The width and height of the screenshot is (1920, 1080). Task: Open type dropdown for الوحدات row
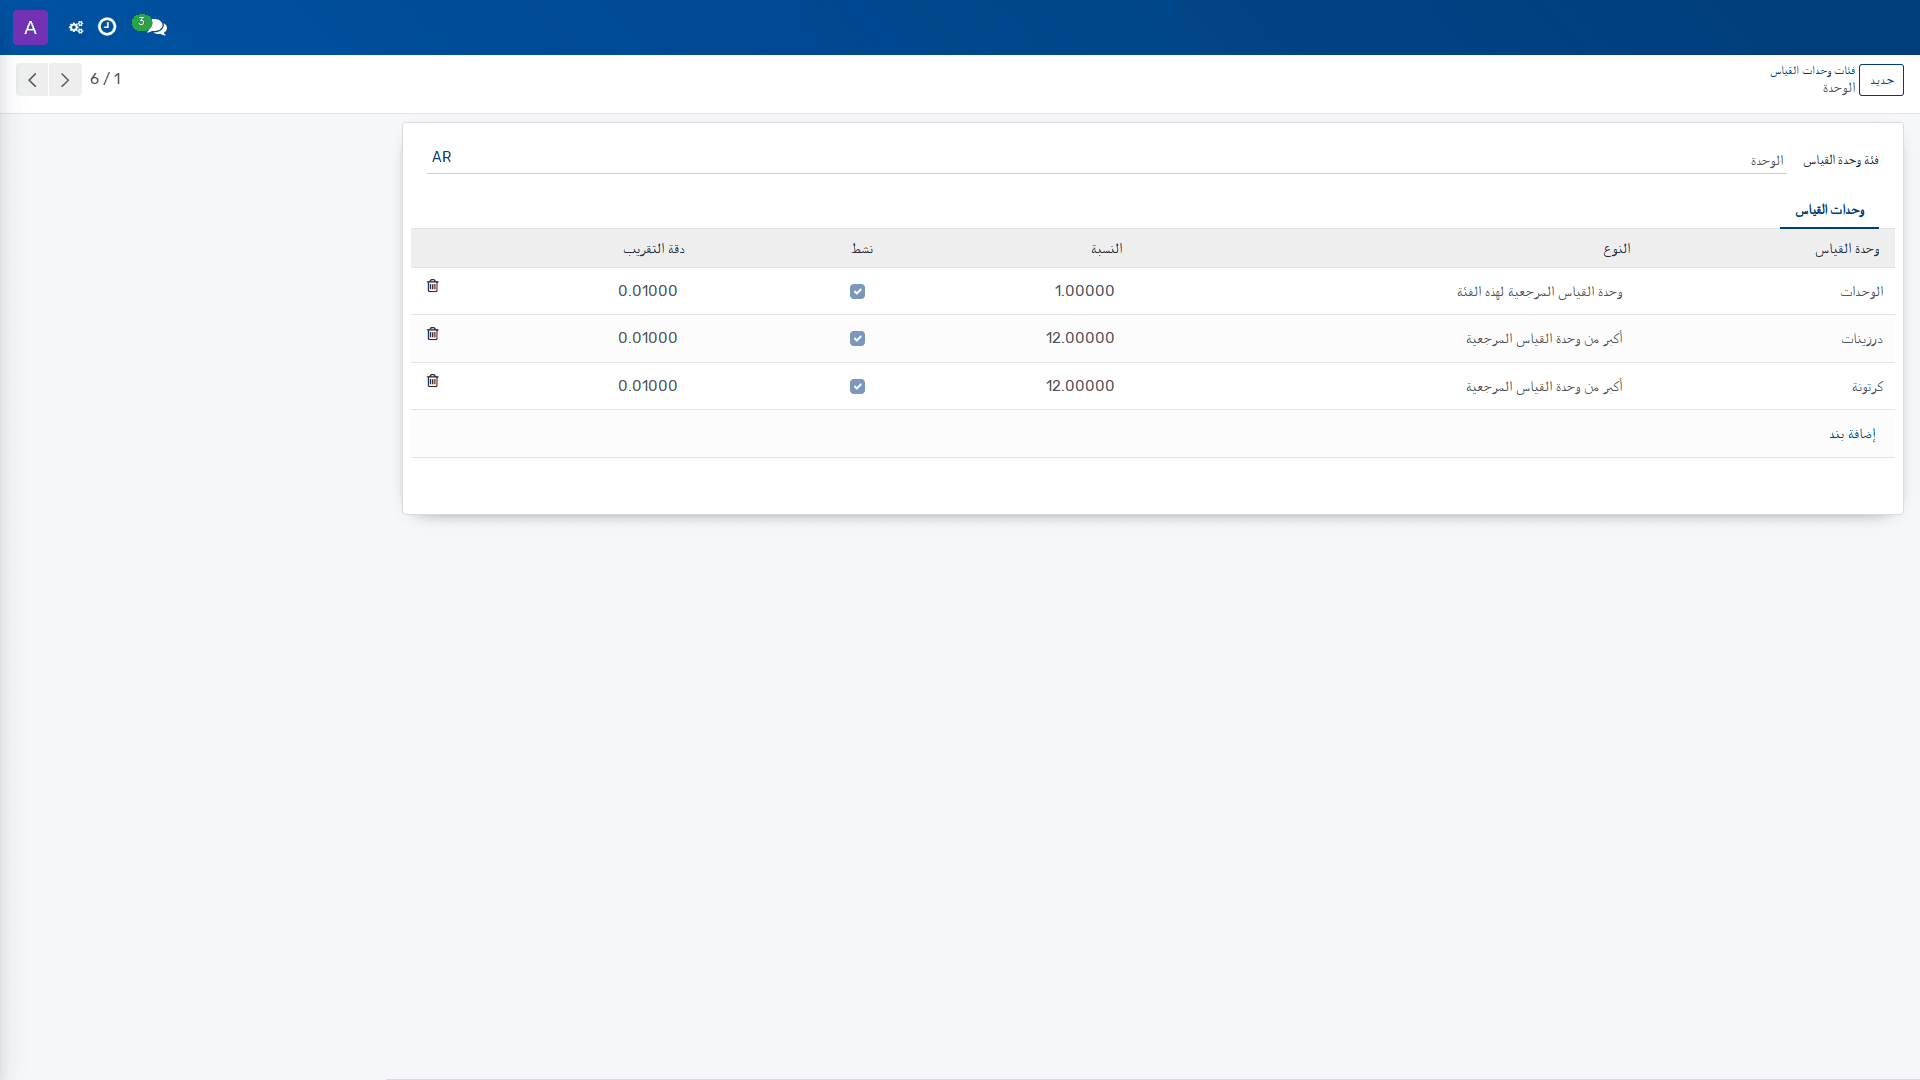click(1540, 292)
